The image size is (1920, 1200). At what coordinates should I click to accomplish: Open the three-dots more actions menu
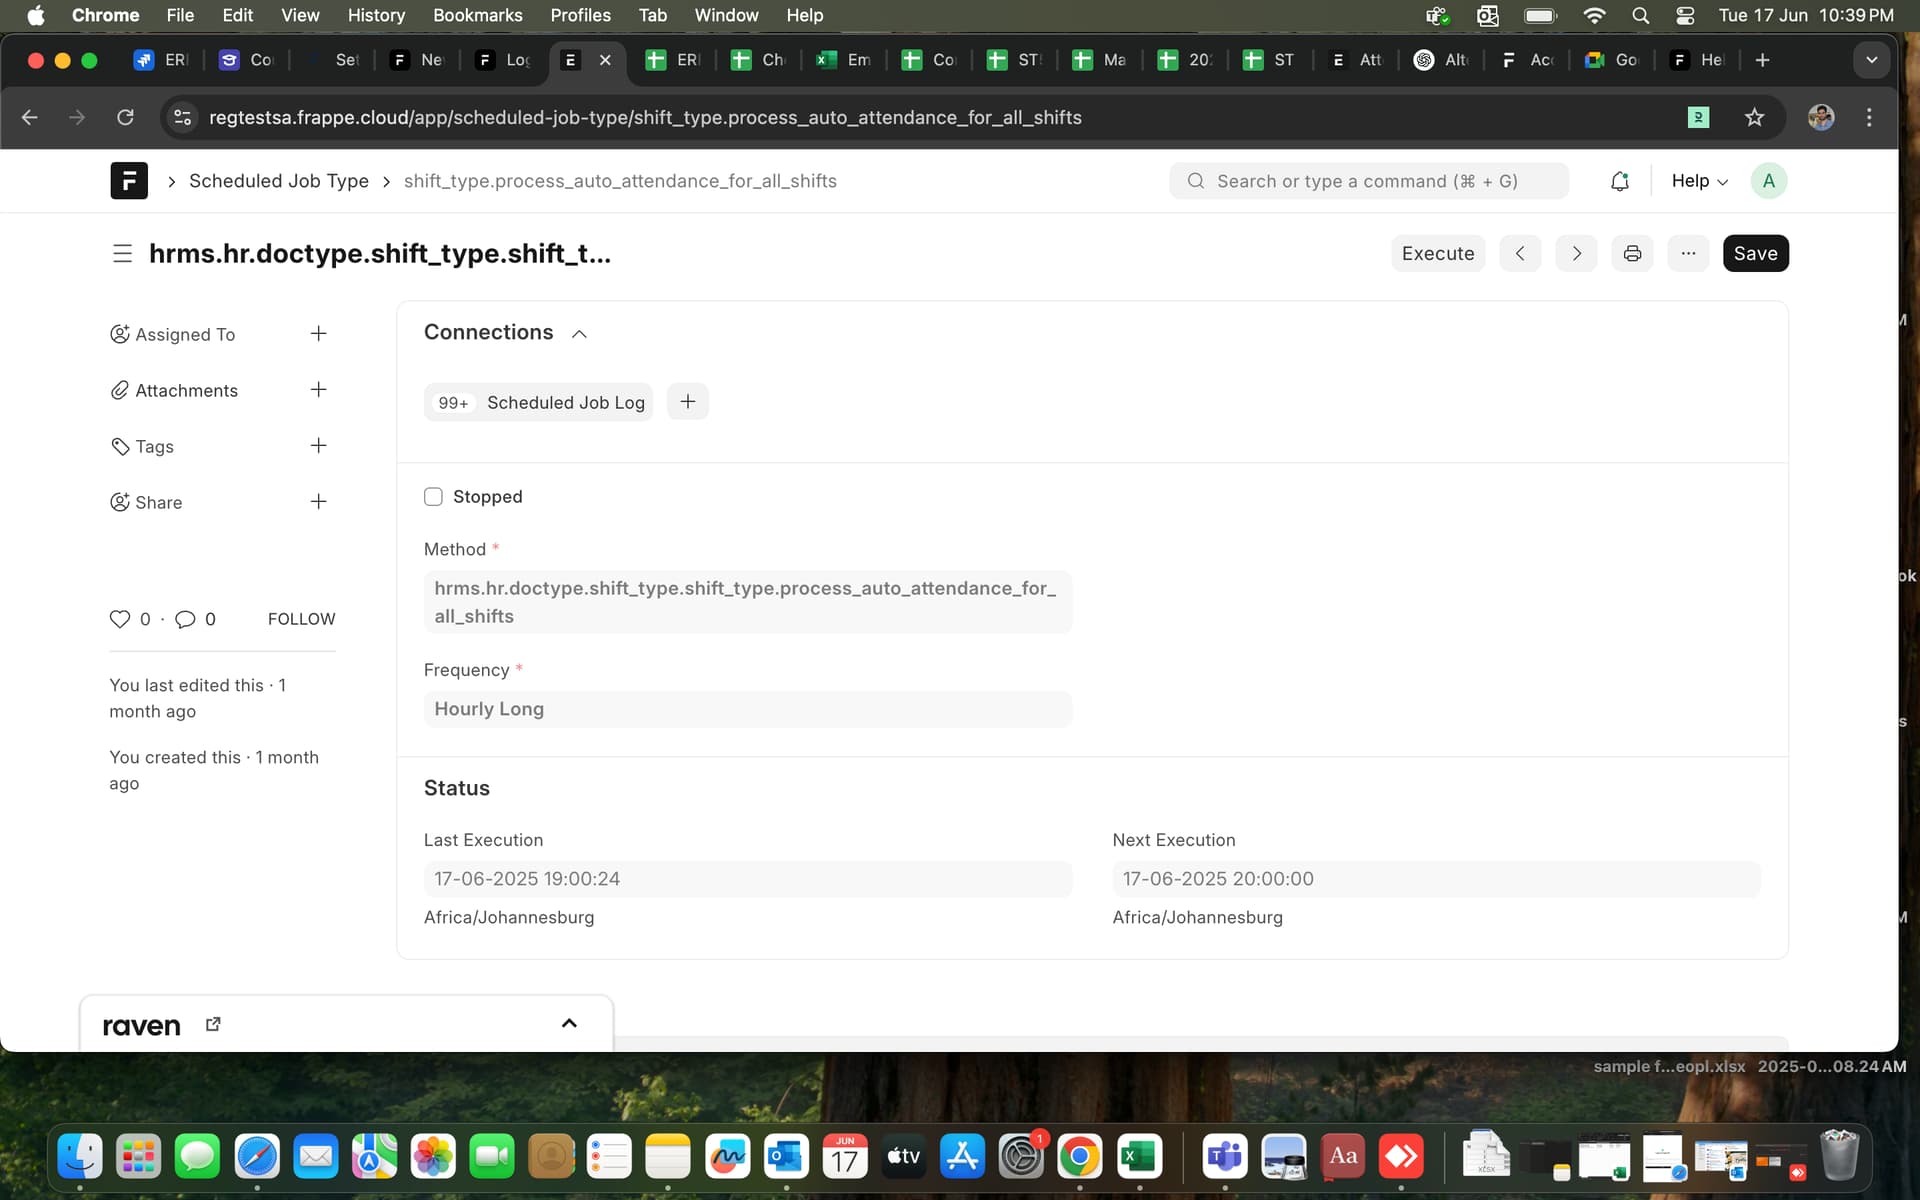tap(1688, 254)
